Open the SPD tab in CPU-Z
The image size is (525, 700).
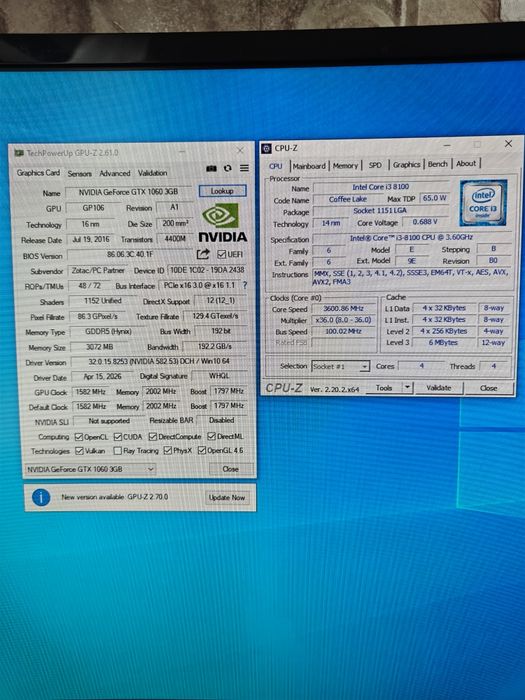(375, 165)
